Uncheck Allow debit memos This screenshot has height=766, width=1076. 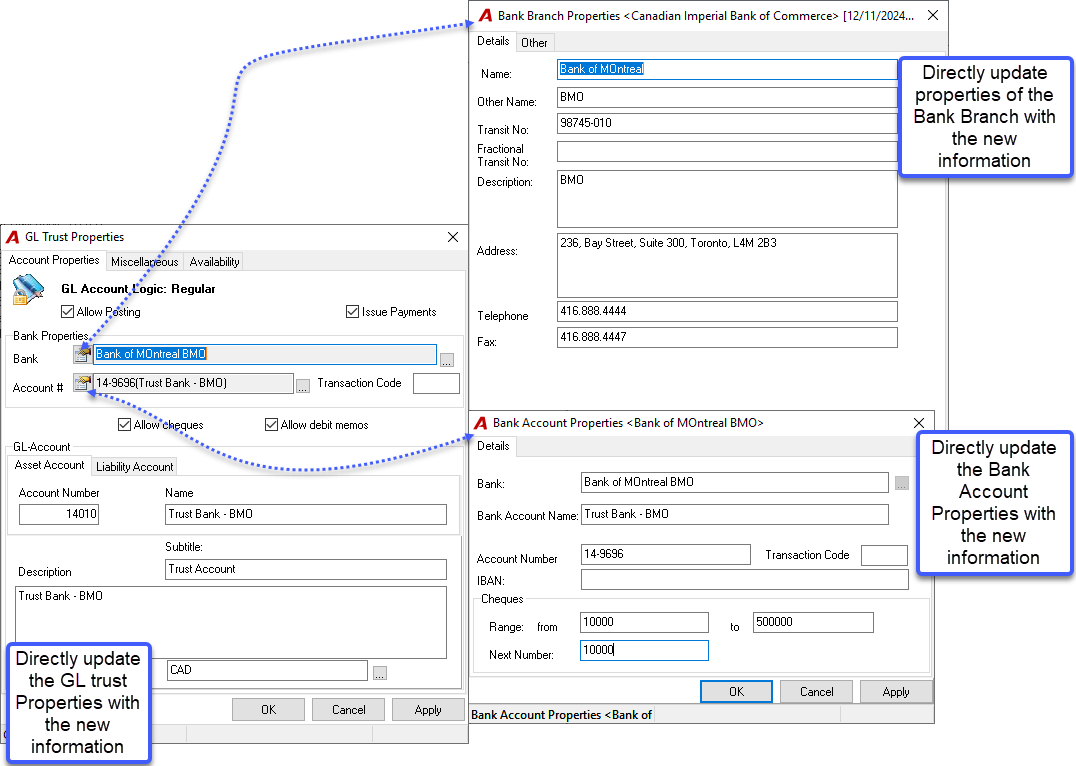point(272,425)
